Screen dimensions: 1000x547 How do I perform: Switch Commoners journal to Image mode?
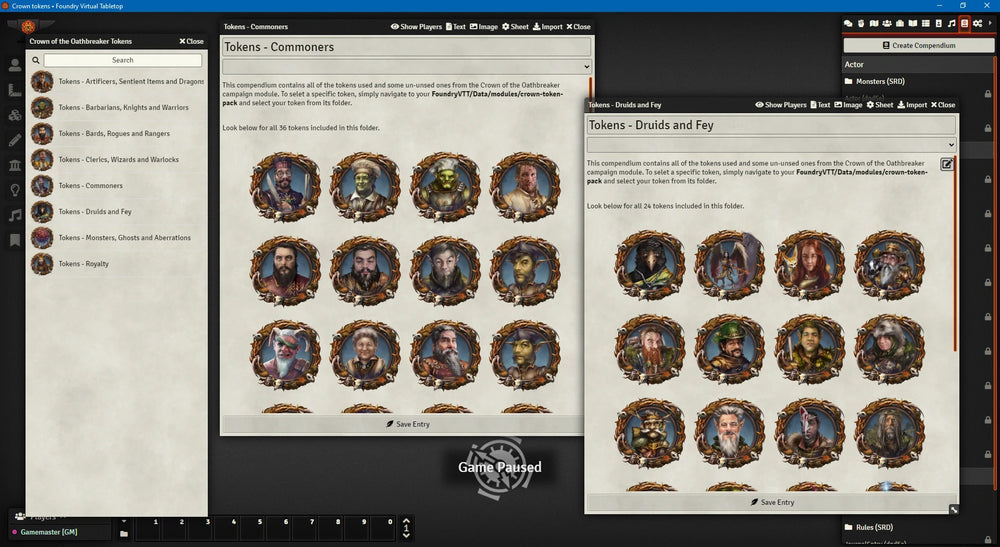click(x=484, y=27)
